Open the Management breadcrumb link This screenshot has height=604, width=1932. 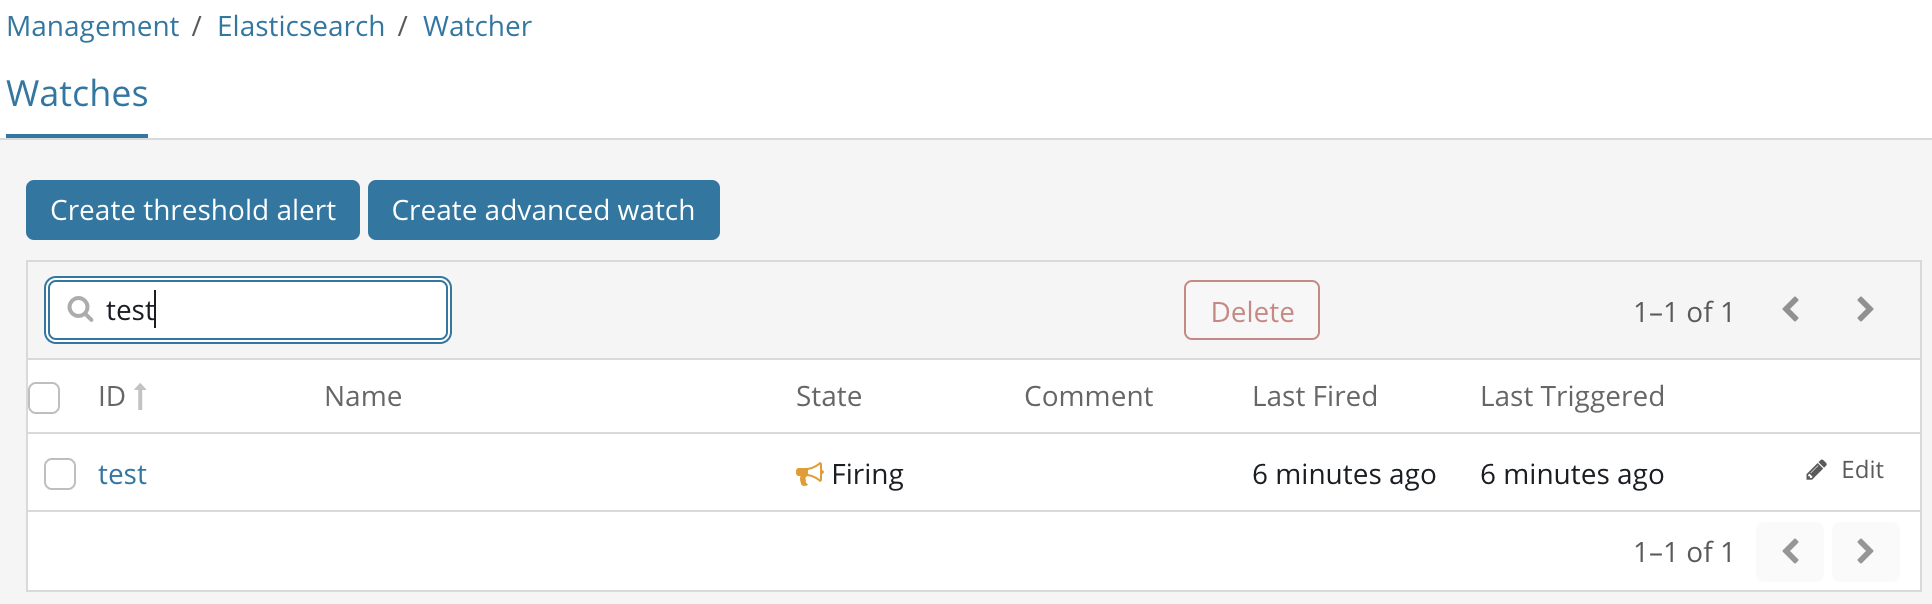tap(92, 26)
